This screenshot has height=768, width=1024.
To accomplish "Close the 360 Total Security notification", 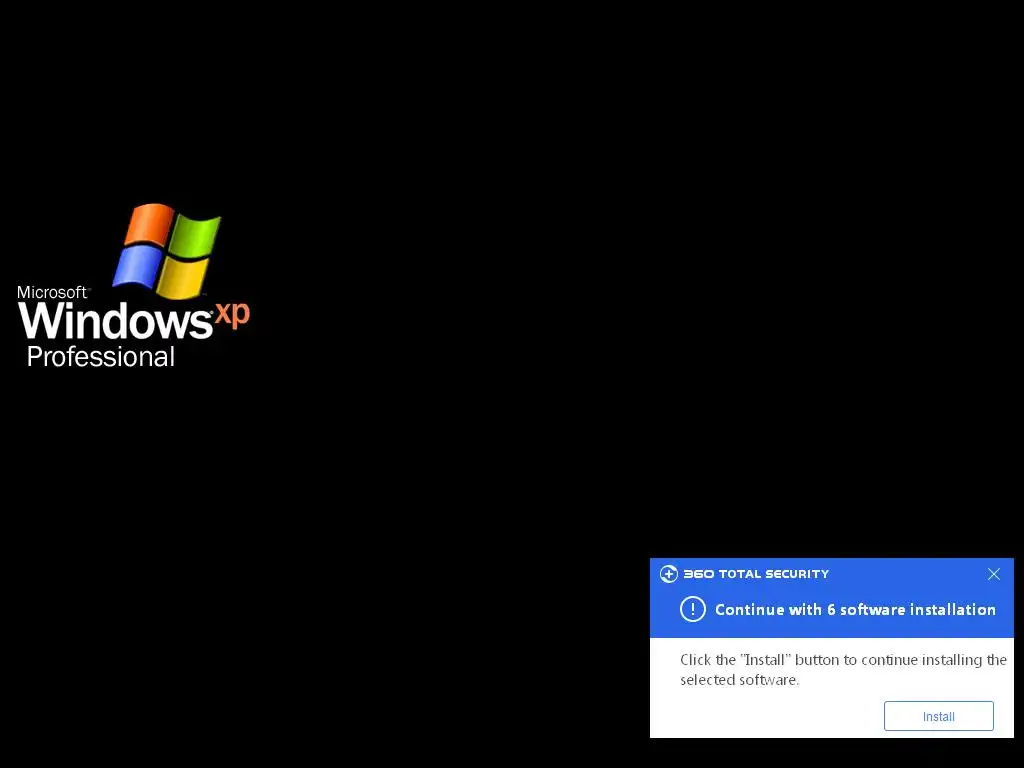I will tap(993, 574).
